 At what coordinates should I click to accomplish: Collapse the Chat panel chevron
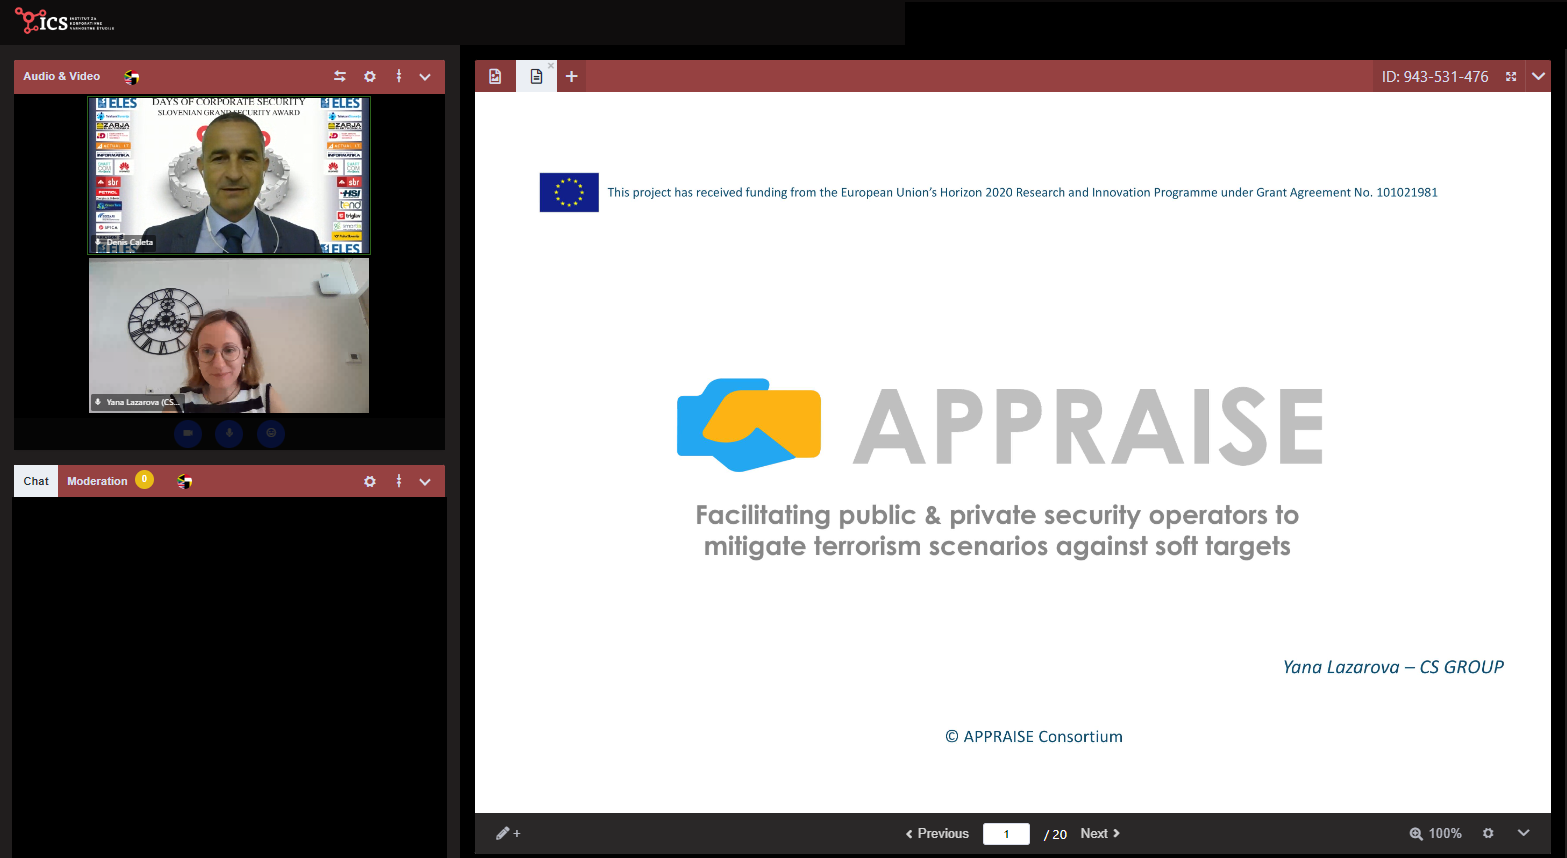click(425, 482)
